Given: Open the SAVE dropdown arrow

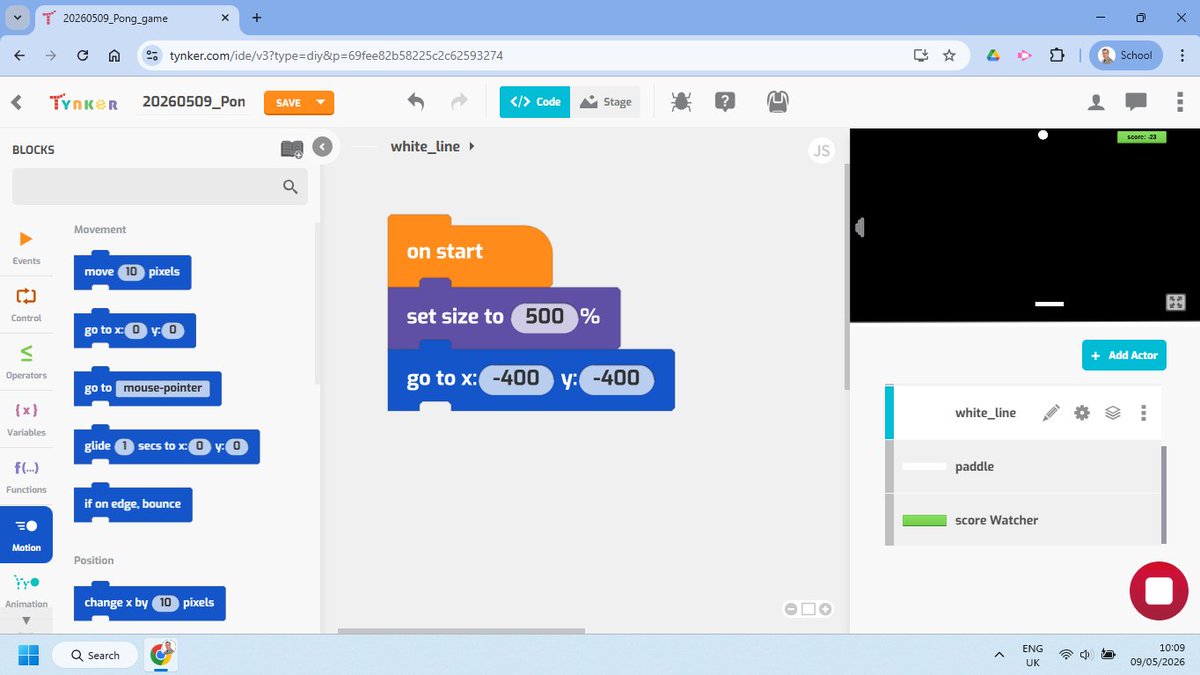Looking at the screenshot, I should coord(320,102).
